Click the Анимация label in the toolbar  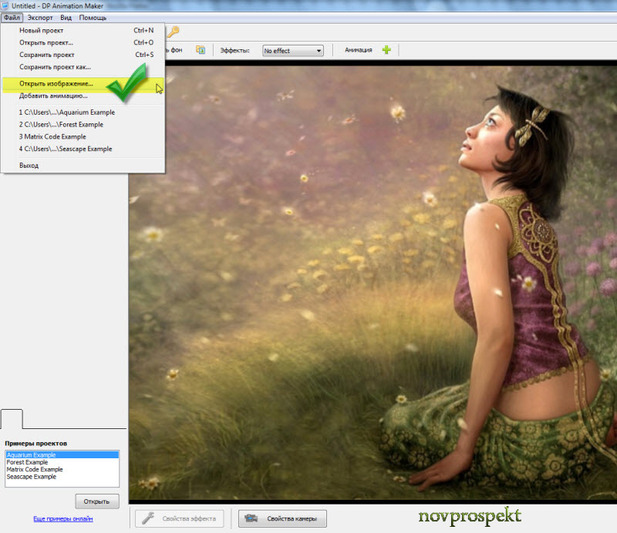pyautogui.click(x=358, y=50)
